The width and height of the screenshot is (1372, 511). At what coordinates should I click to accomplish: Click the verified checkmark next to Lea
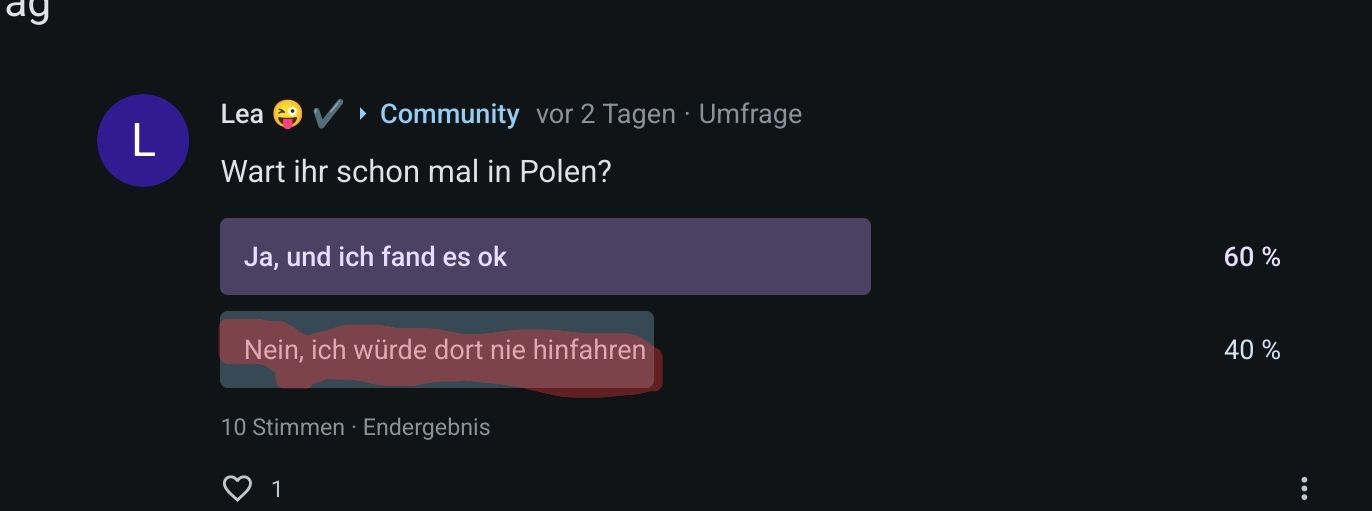(x=327, y=114)
